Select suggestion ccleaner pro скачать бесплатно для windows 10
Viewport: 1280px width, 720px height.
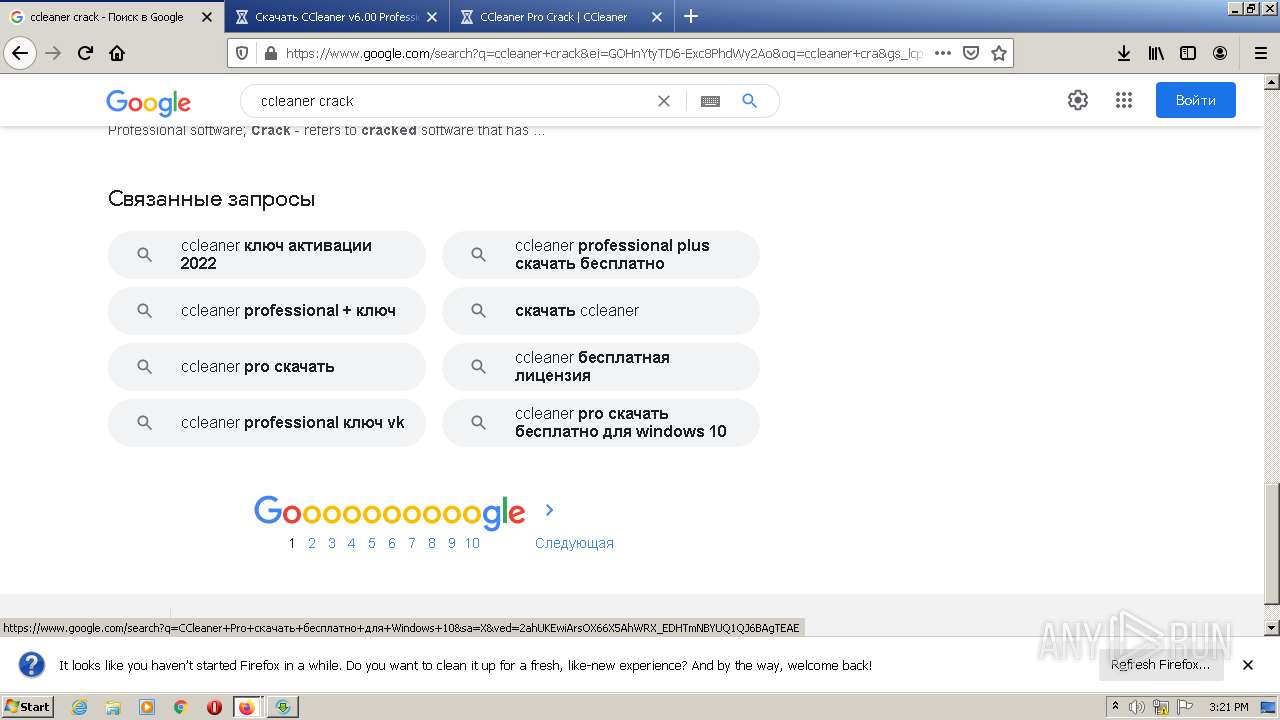(x=601, y=423)
